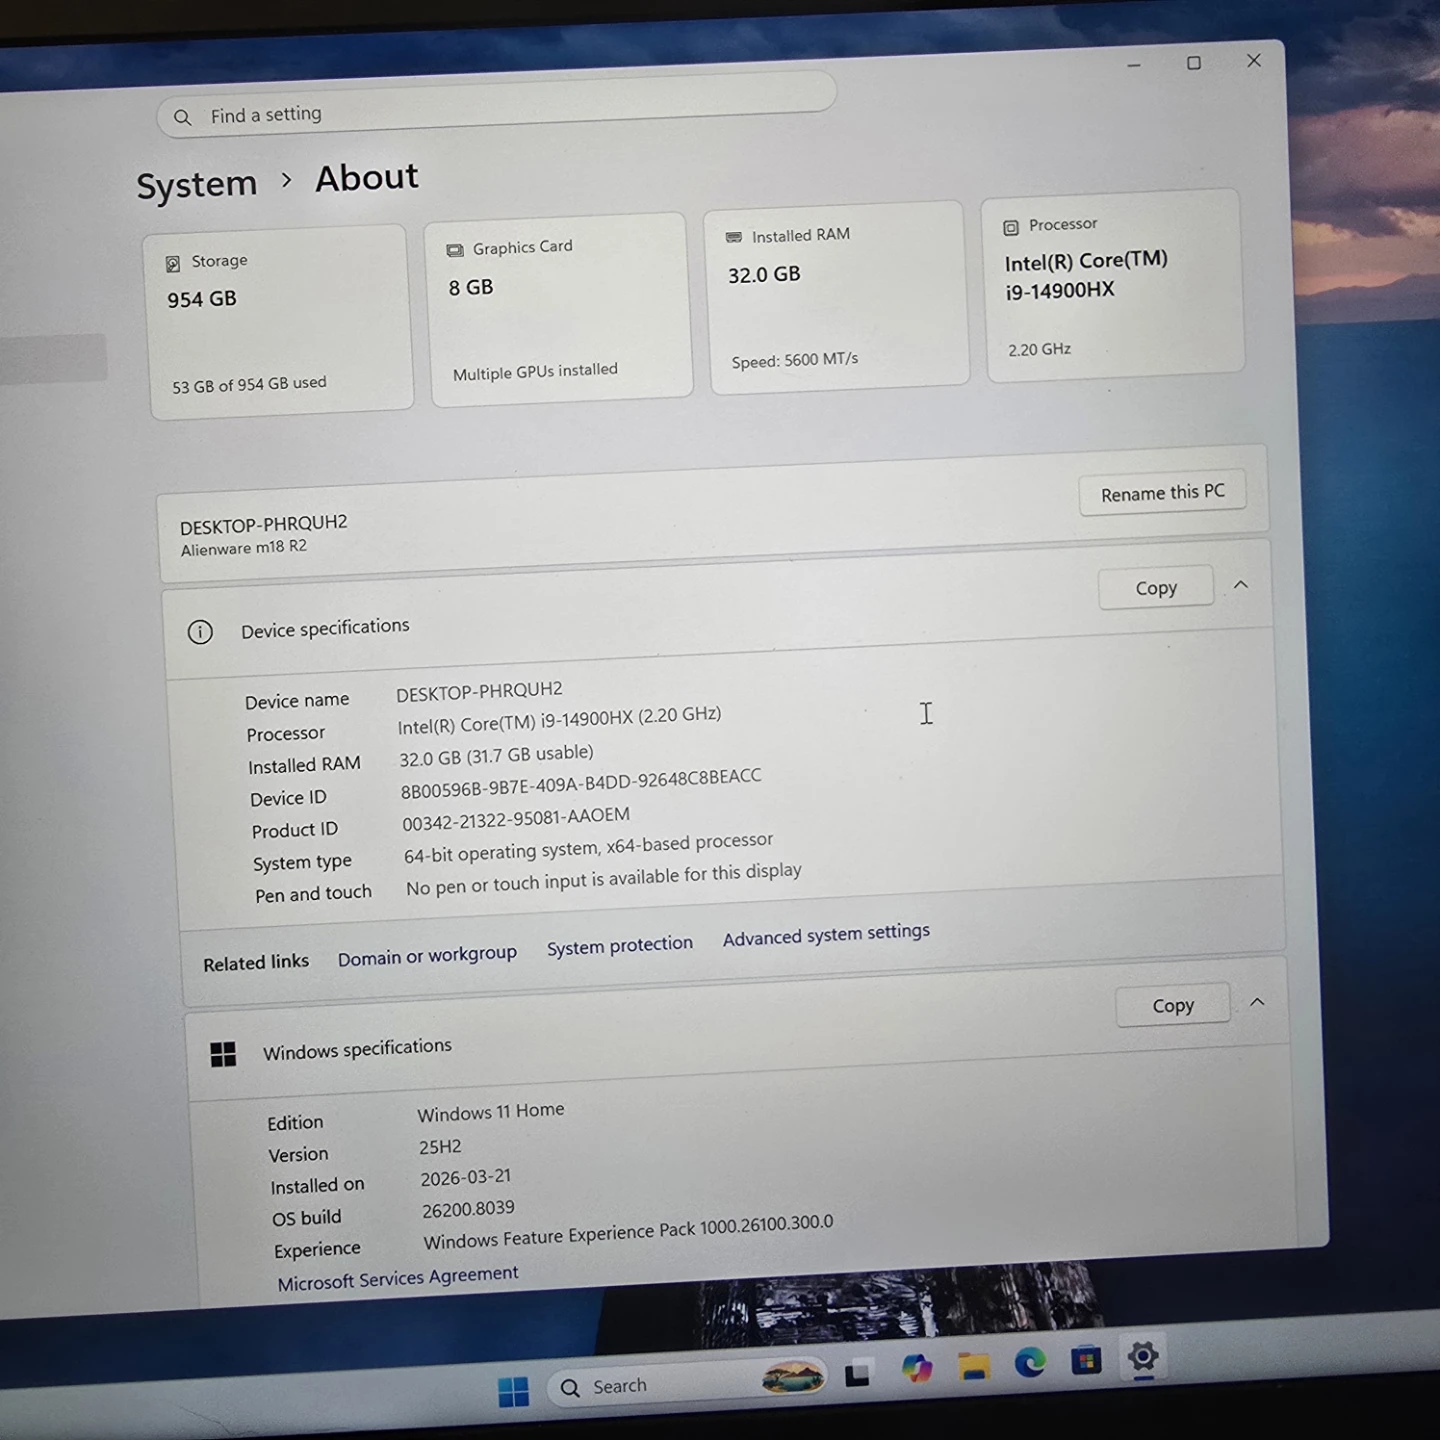The width and height of the screenshot is (1440, 1440).
Task: Click 53 GB of 954 GB used text
Action: [x=249, y=384]
